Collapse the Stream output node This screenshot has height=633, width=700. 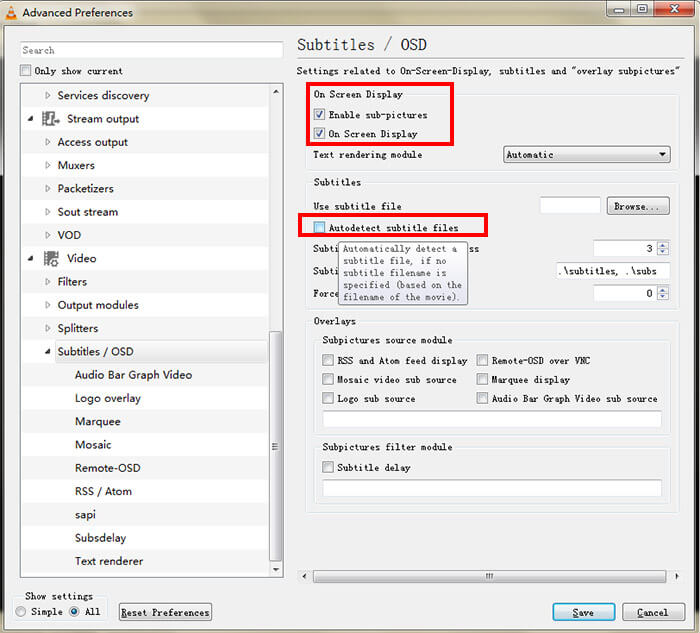tap(31, 119)
